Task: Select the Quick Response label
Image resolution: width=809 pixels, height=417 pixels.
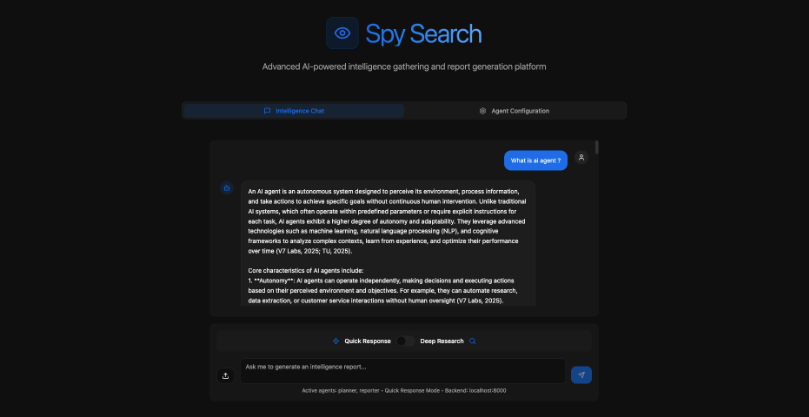Action: point(367,341)
